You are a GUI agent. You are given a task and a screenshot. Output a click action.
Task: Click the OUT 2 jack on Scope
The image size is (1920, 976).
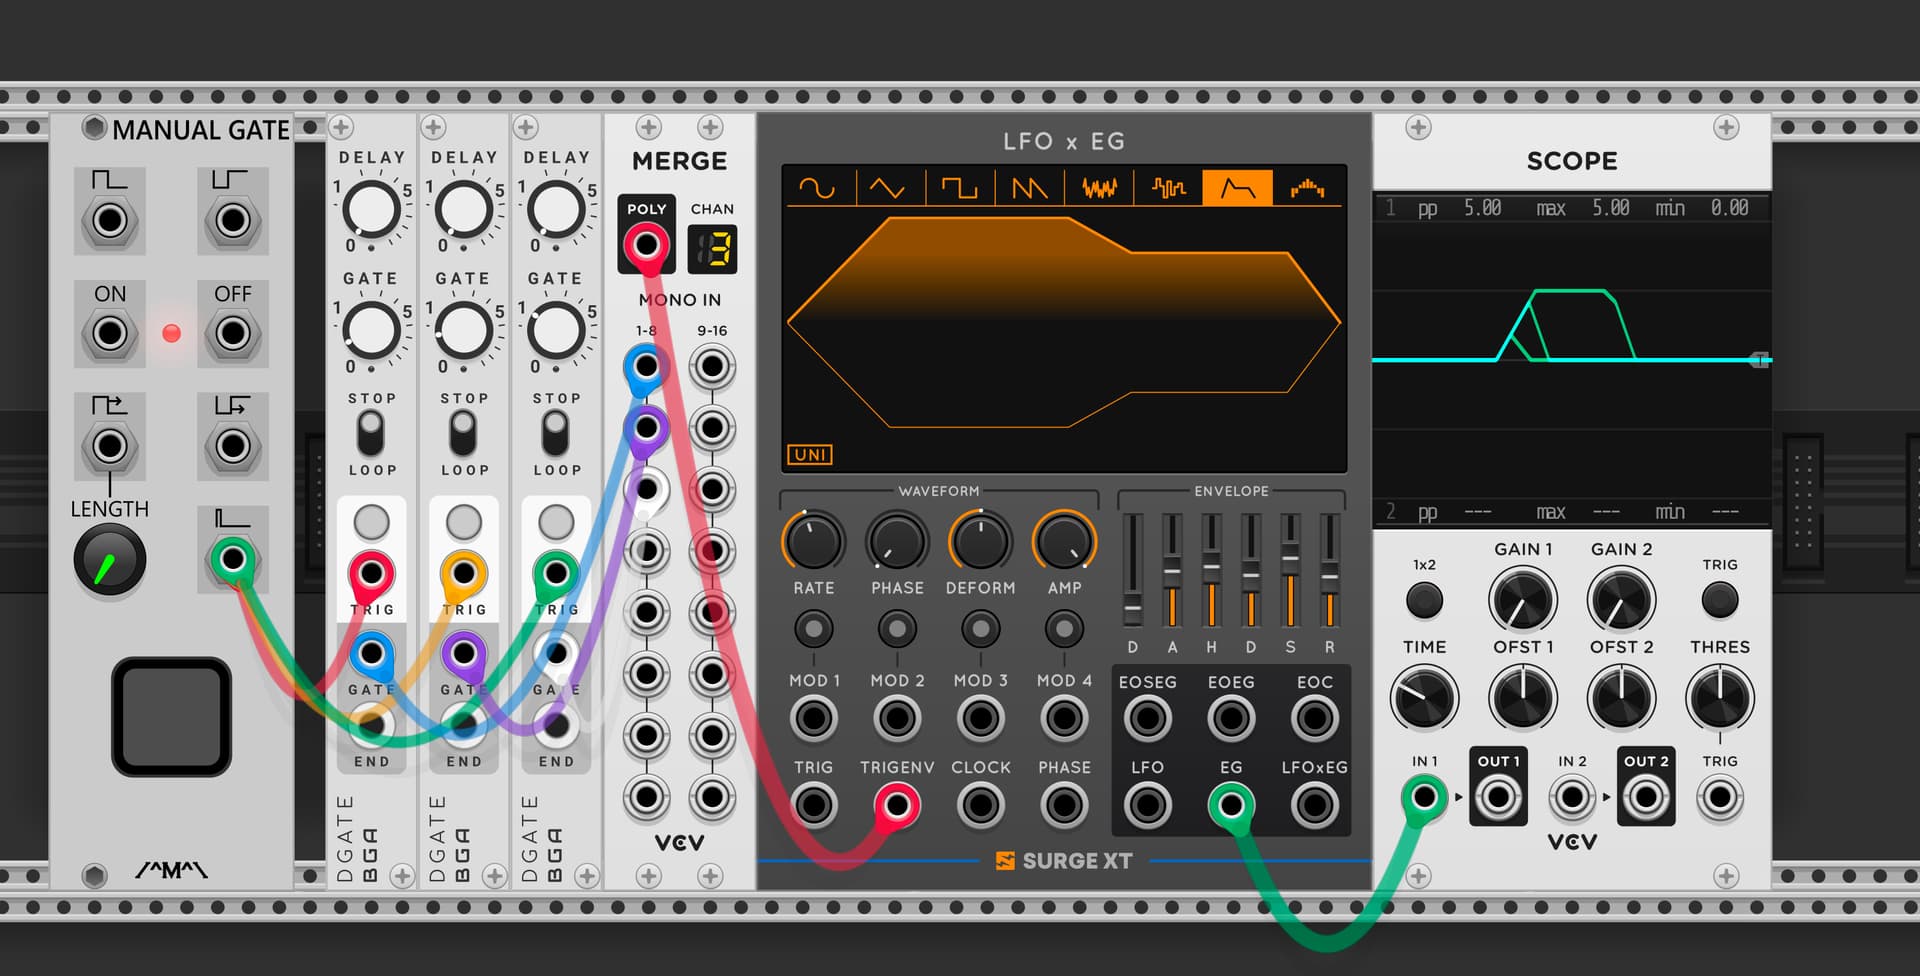coord(1646,798)
